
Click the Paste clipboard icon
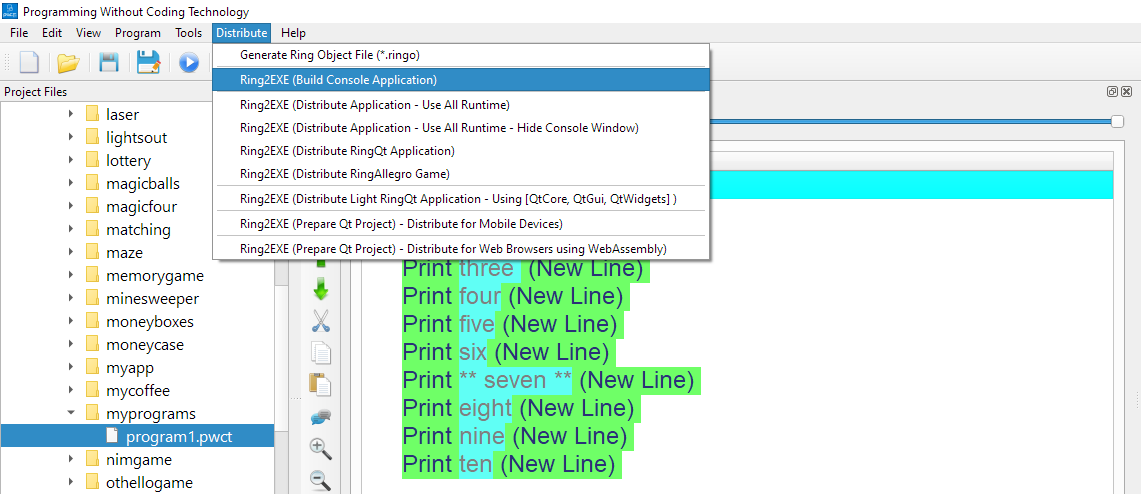click(321, 385)
